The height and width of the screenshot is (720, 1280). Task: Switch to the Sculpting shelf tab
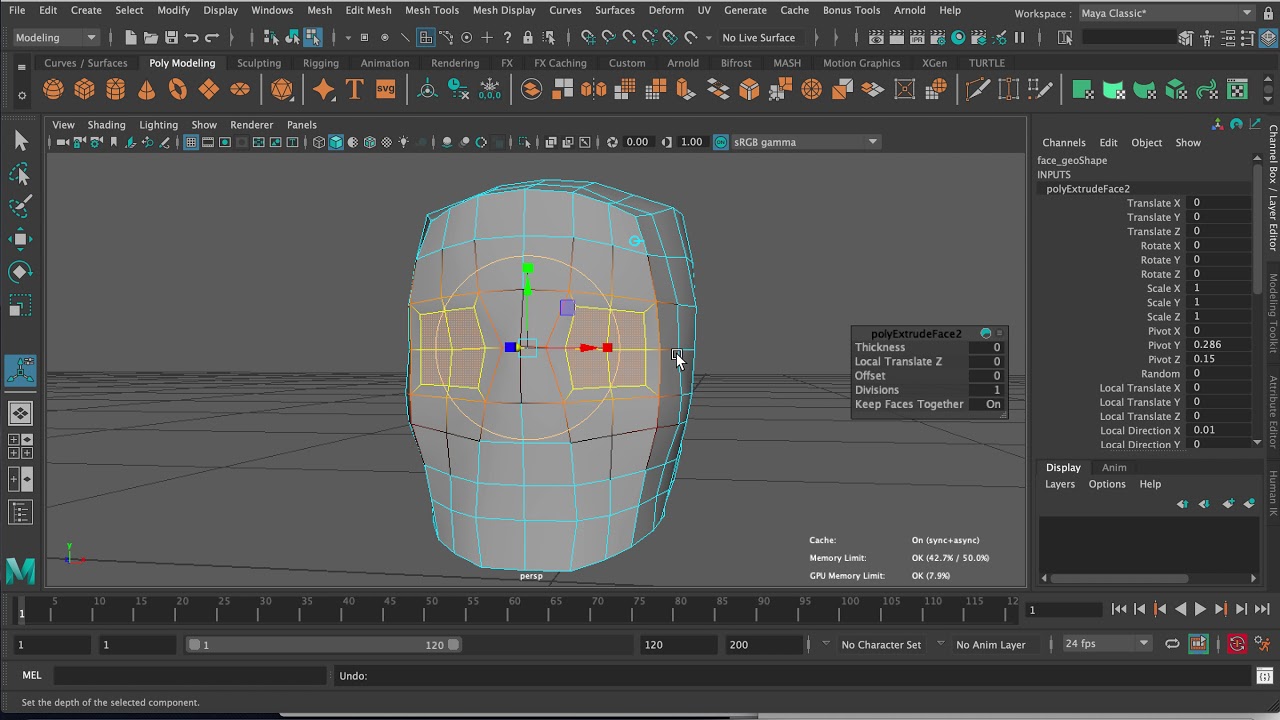259,63
